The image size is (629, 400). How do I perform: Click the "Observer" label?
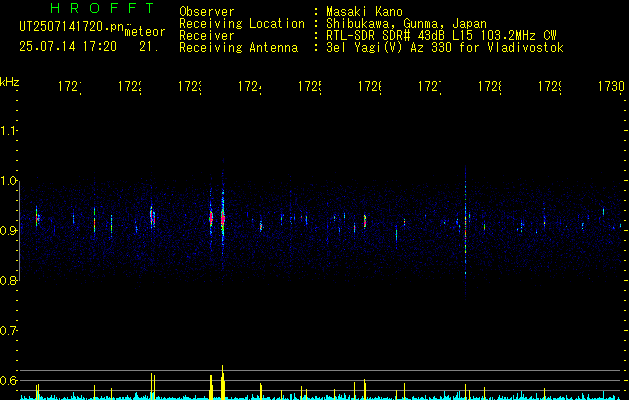click(207, 12)
